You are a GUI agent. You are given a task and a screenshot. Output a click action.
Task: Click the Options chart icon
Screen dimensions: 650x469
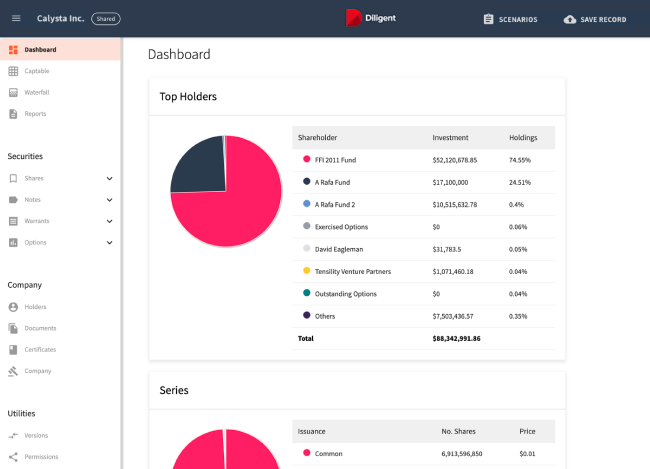(x=13, y=243)
